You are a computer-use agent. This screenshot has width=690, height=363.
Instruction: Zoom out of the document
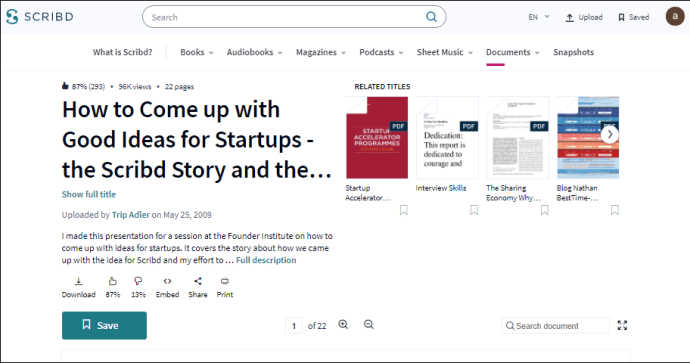pos(369,325)
